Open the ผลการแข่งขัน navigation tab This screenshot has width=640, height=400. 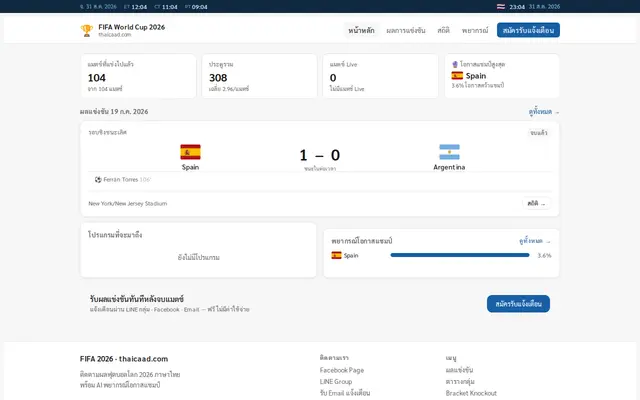[x=406, y=30]
